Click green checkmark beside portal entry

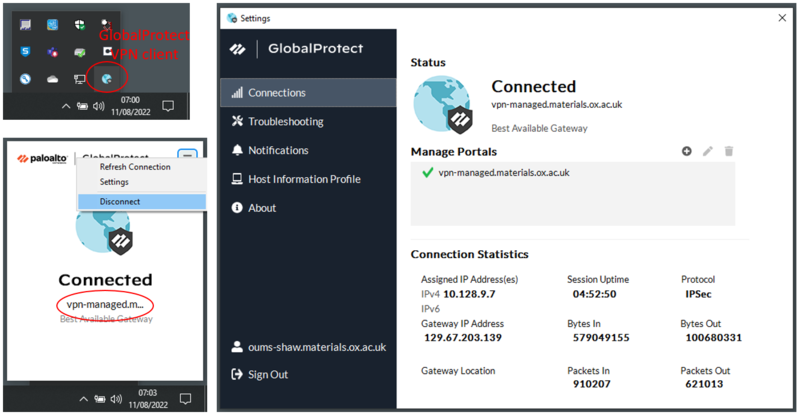(428, 173)
